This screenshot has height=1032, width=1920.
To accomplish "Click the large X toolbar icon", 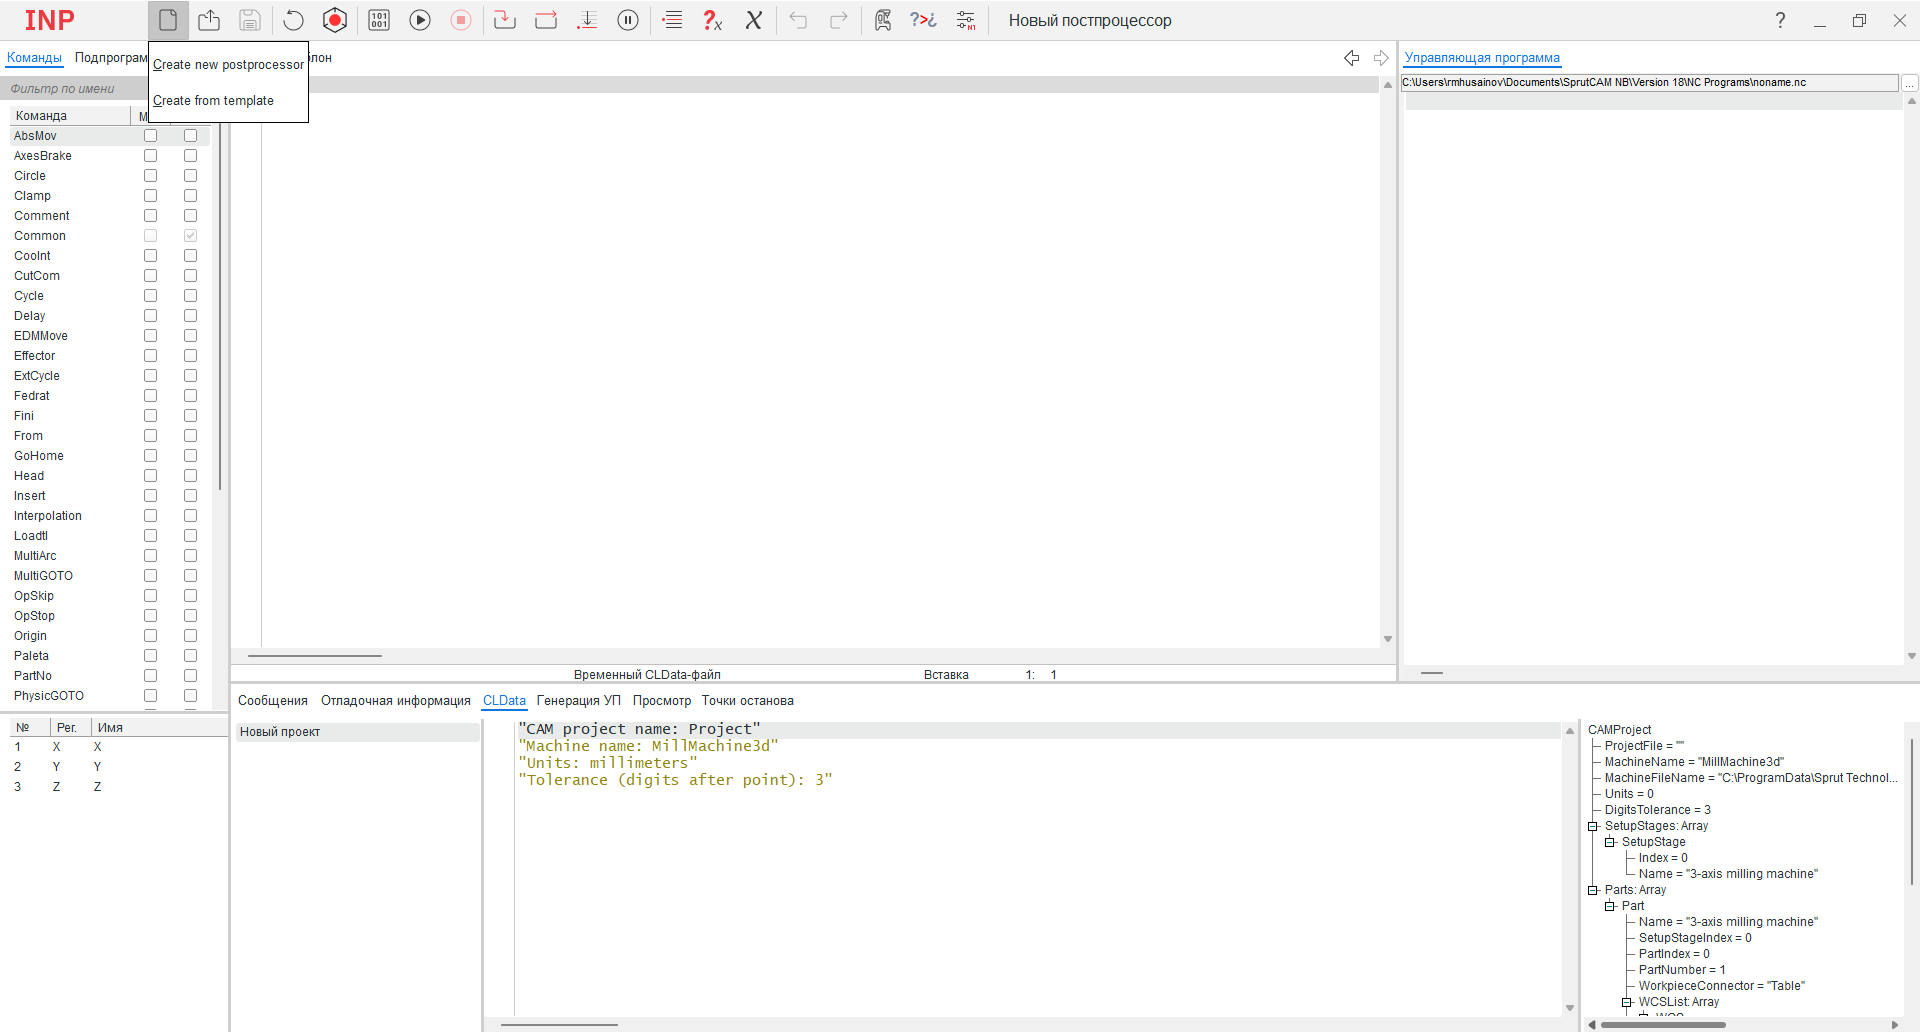I will pos(754,20).
